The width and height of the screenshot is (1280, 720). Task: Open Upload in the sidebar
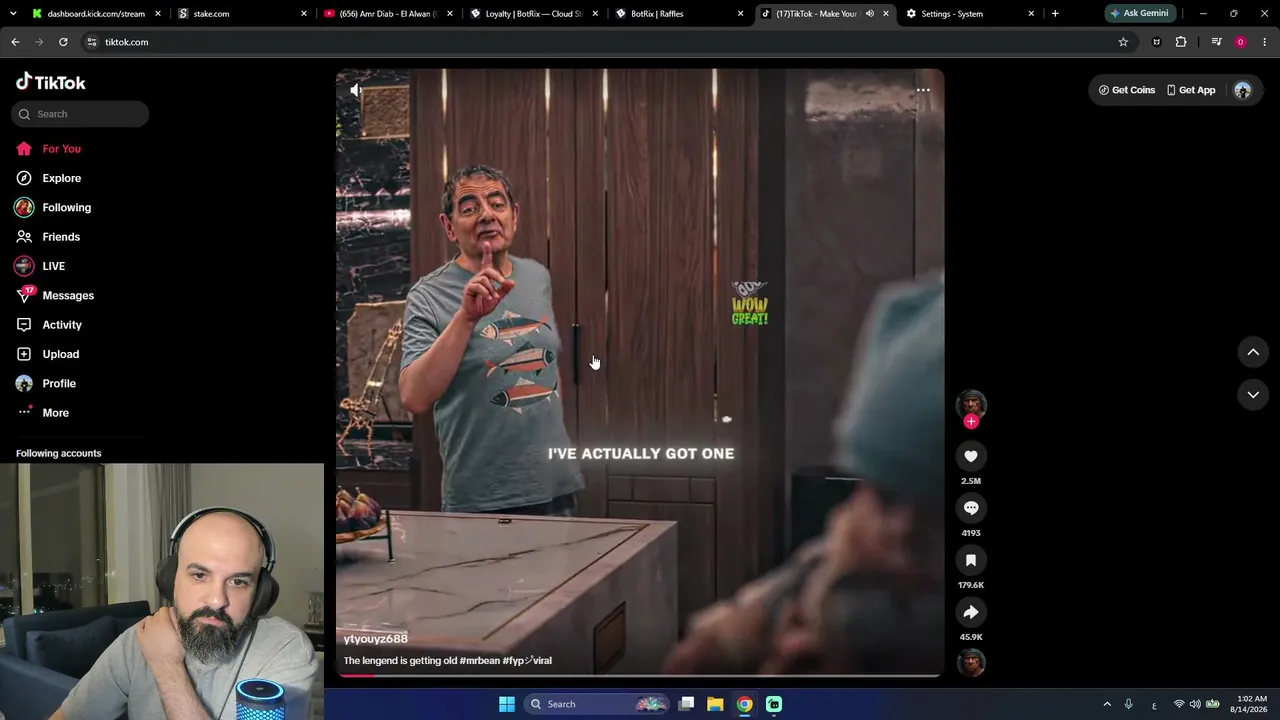[60, 354]
